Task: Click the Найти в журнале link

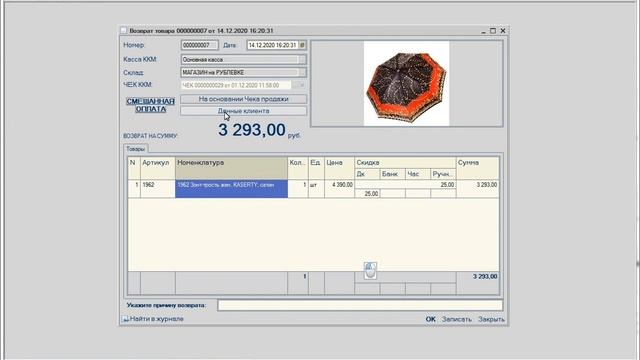Action: click(x=157, y=319)
